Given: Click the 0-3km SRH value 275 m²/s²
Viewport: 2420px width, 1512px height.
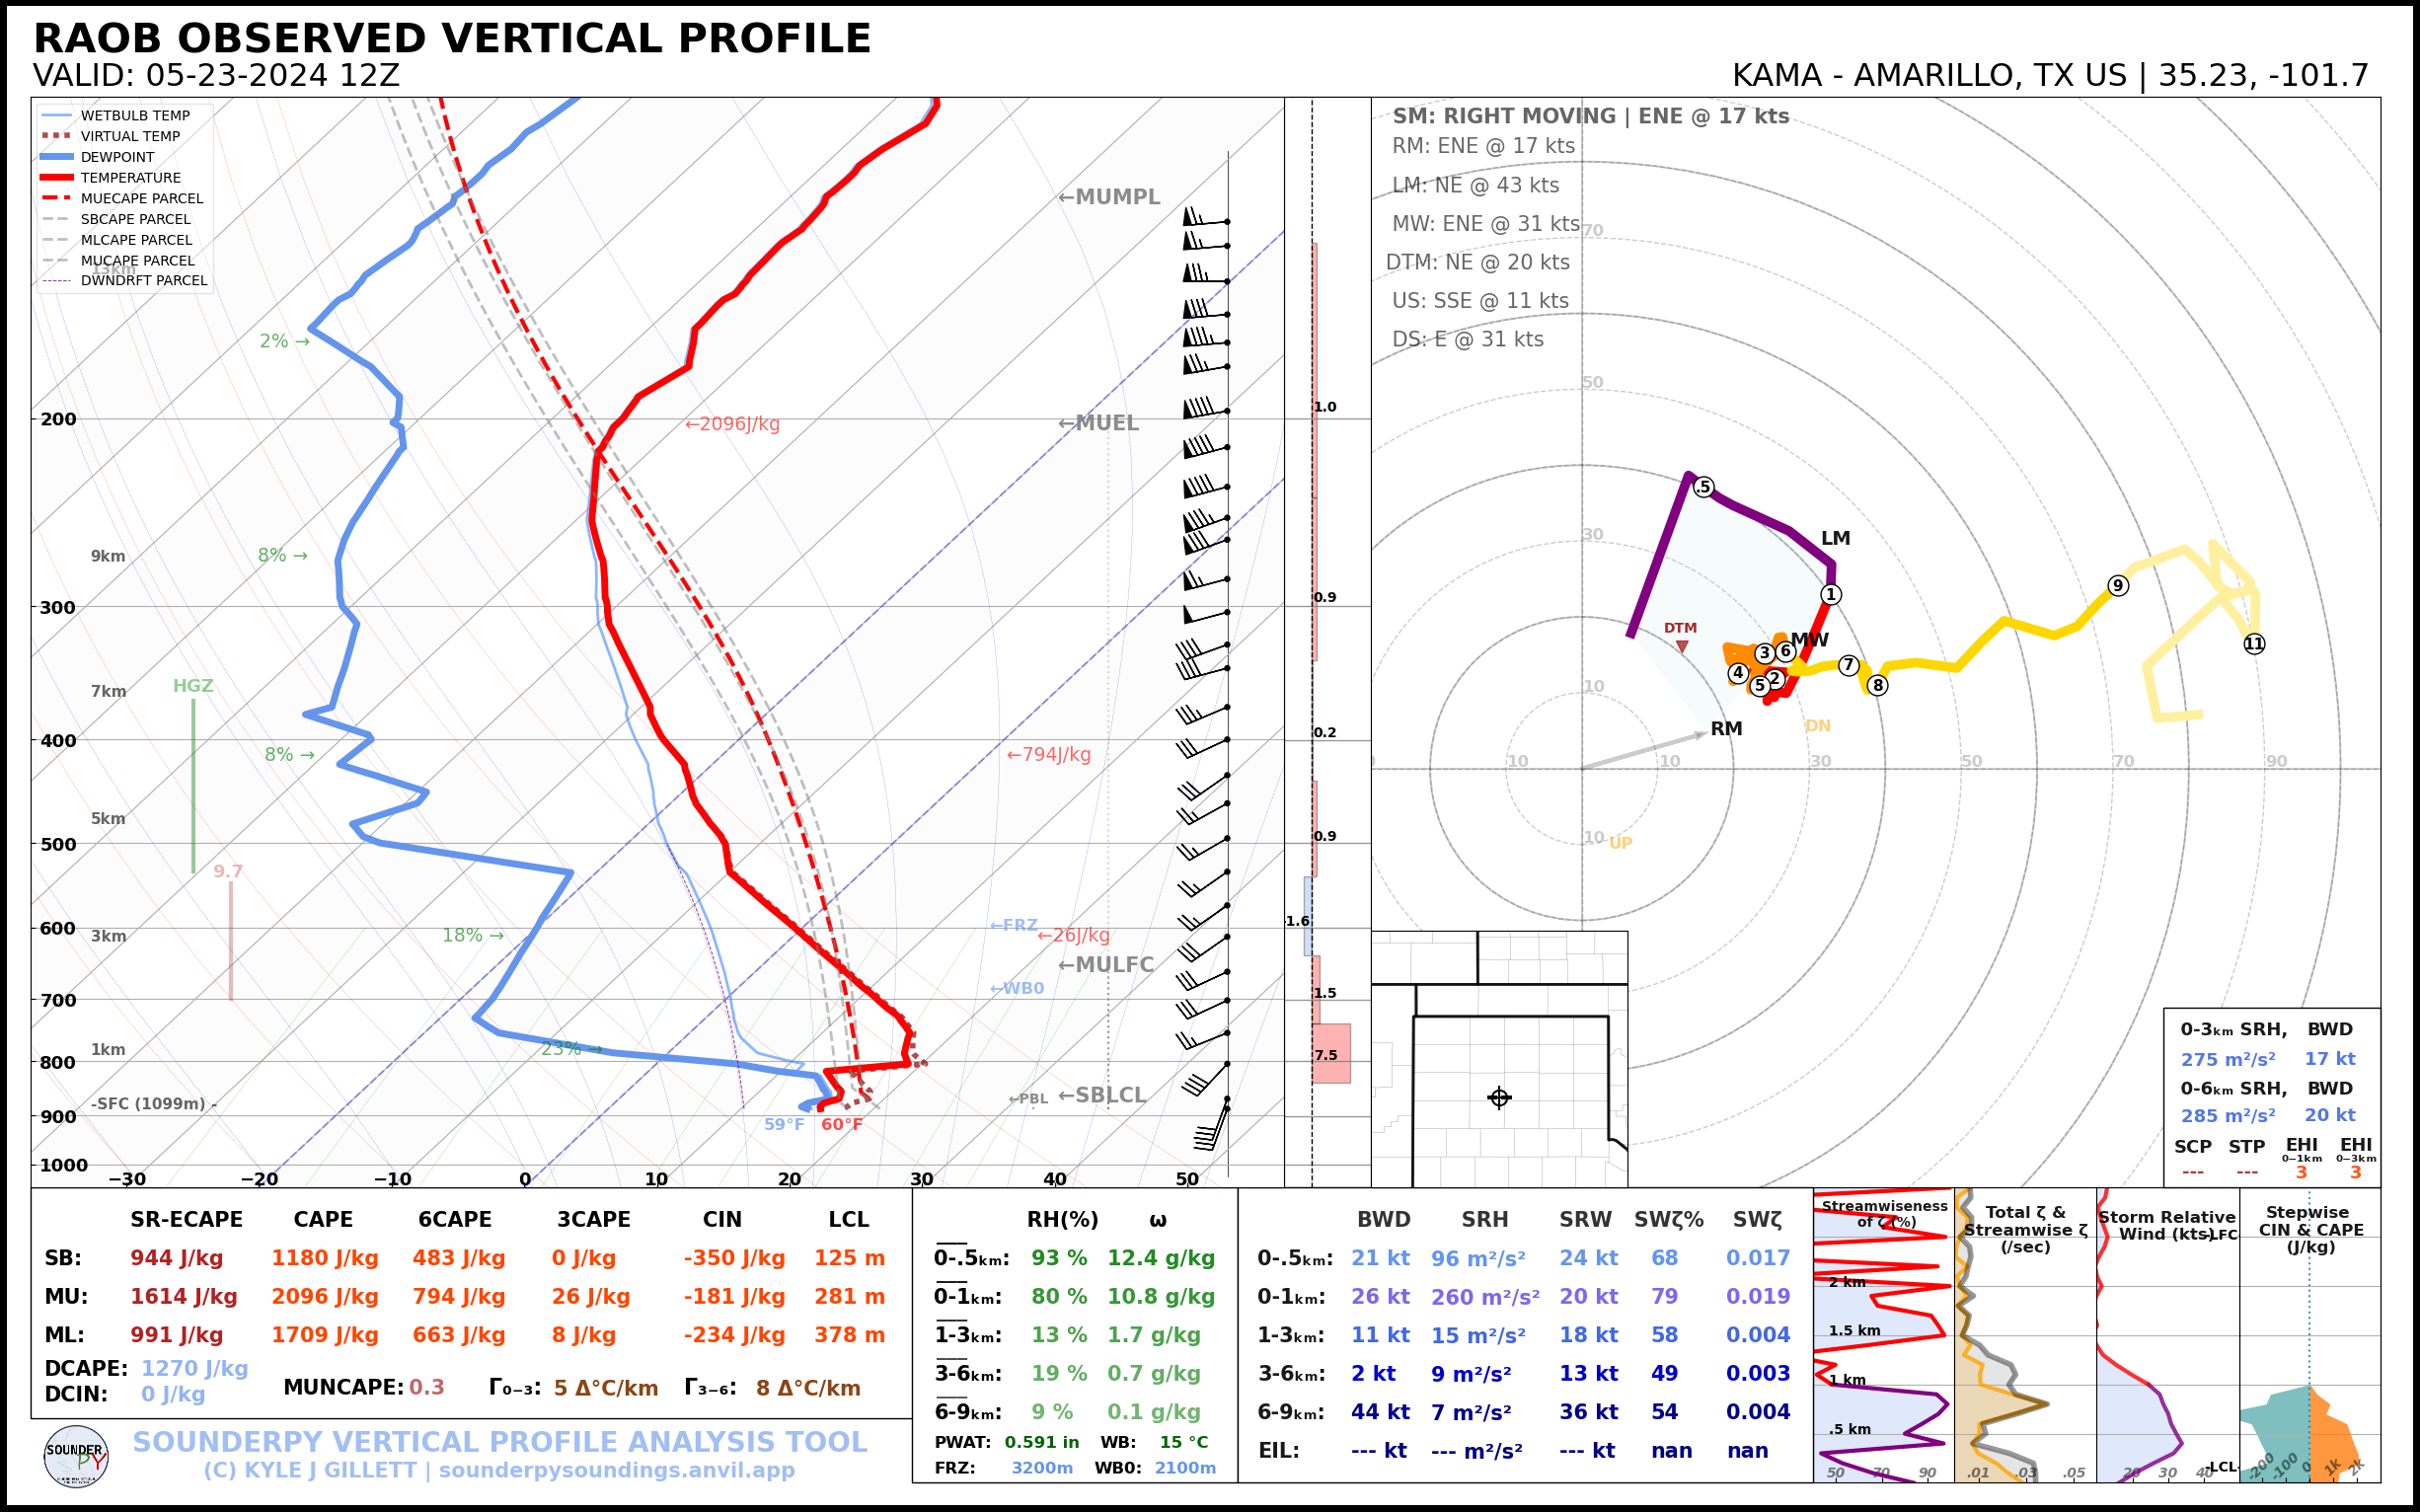Looking at the screenshot, I should (2227, 1059).
